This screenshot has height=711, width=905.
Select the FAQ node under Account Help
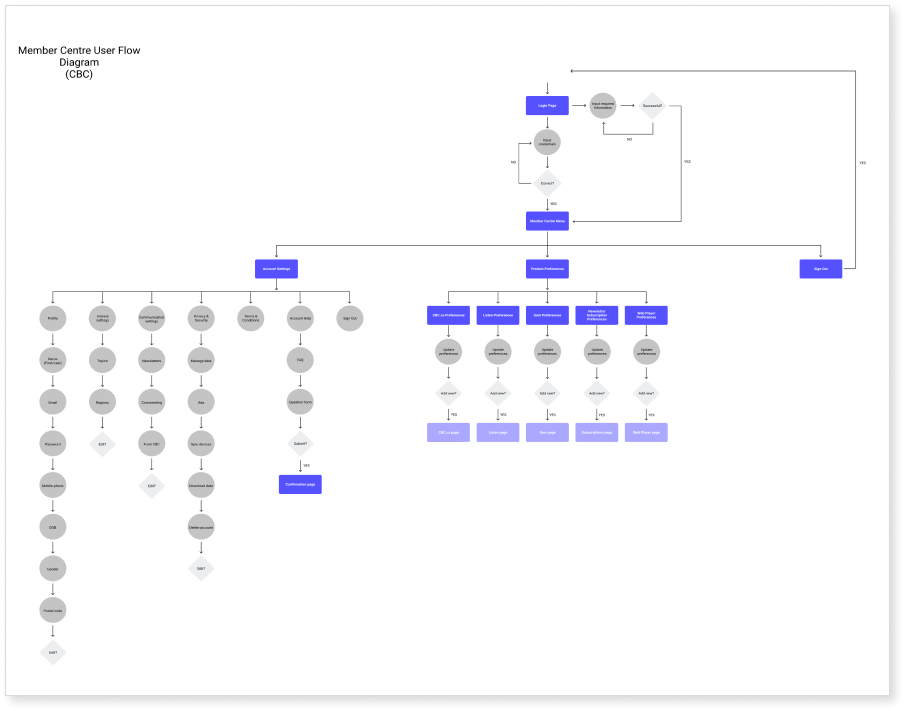(299, 359)
